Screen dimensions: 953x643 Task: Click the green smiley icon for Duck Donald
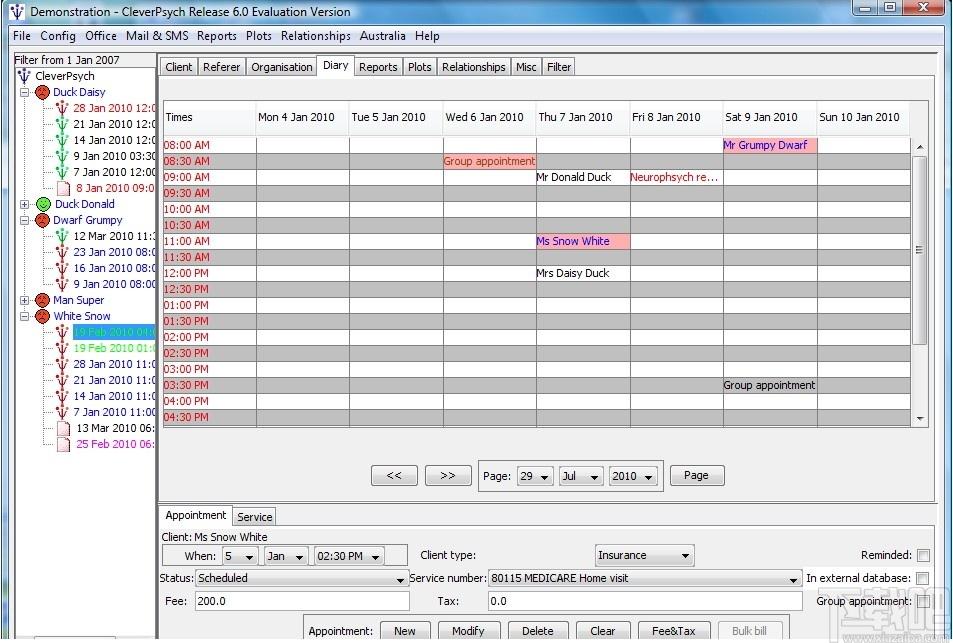pos(43,204)
